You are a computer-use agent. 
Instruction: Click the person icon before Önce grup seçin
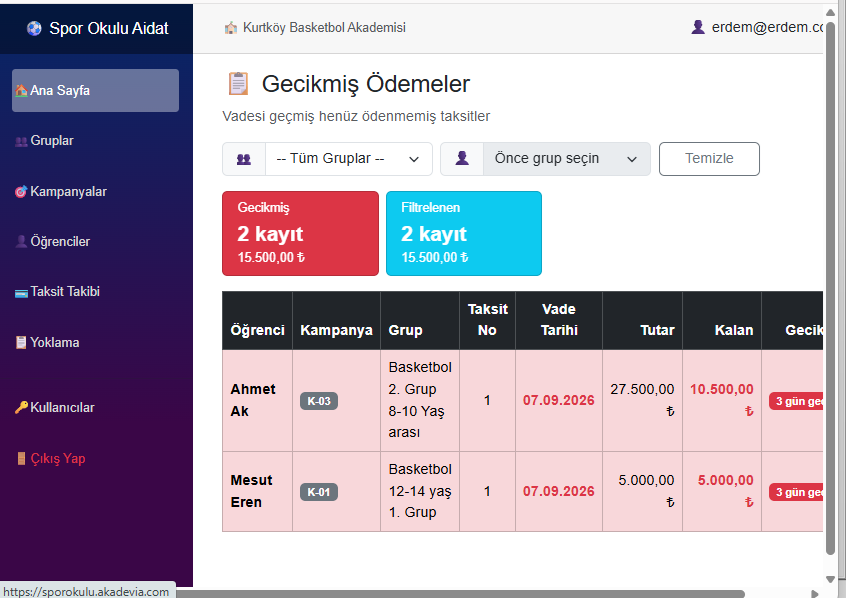pos(462,159)
